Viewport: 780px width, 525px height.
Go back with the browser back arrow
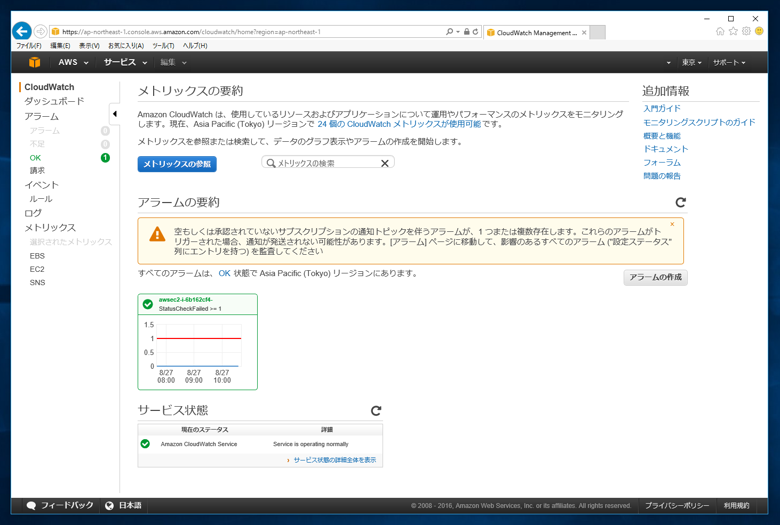pyautogui.click(x=21, y=31)
